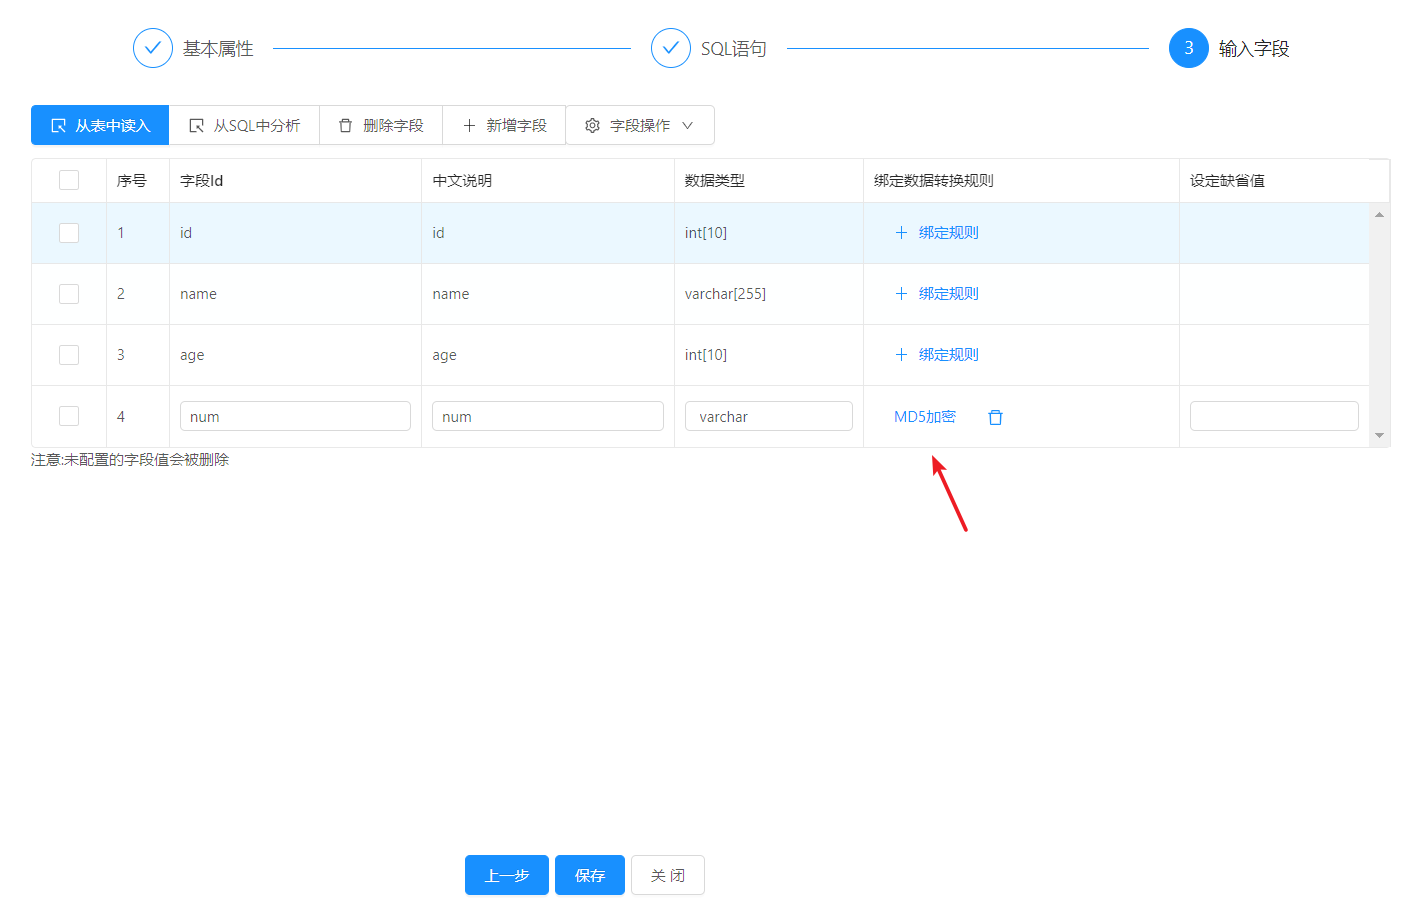Click the gear icon on 字段操作
This screenshot has height=918, width=1419.
pos(592,126)
